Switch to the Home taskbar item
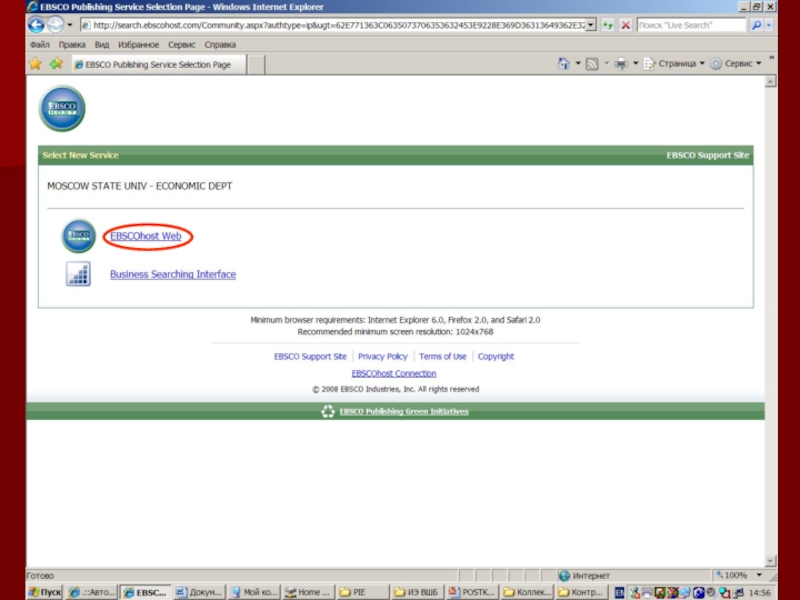The image size is (800, 600). pos(308,592)
